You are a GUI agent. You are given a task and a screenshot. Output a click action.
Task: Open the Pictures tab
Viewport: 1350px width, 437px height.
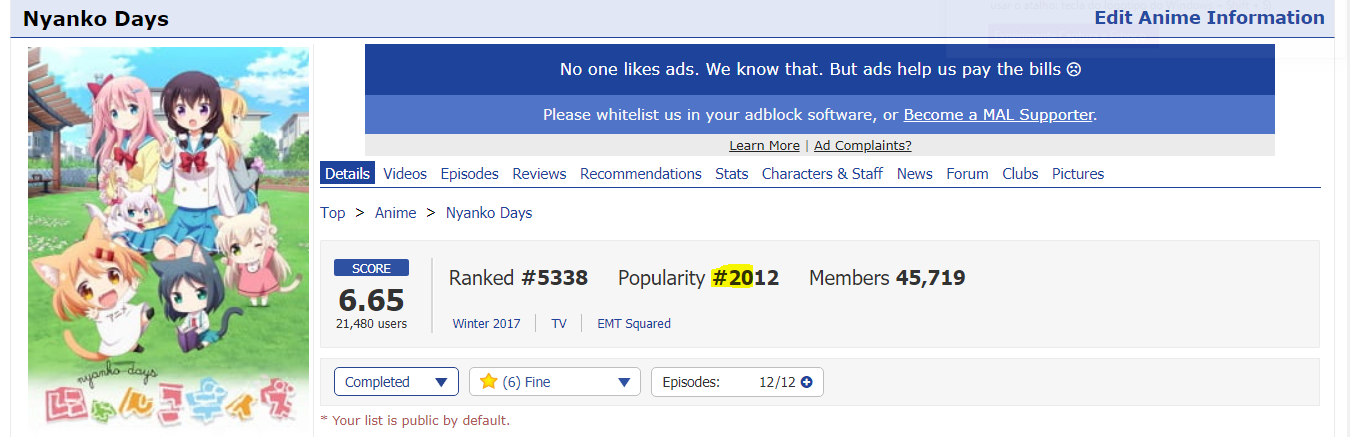pos(1078,173)
